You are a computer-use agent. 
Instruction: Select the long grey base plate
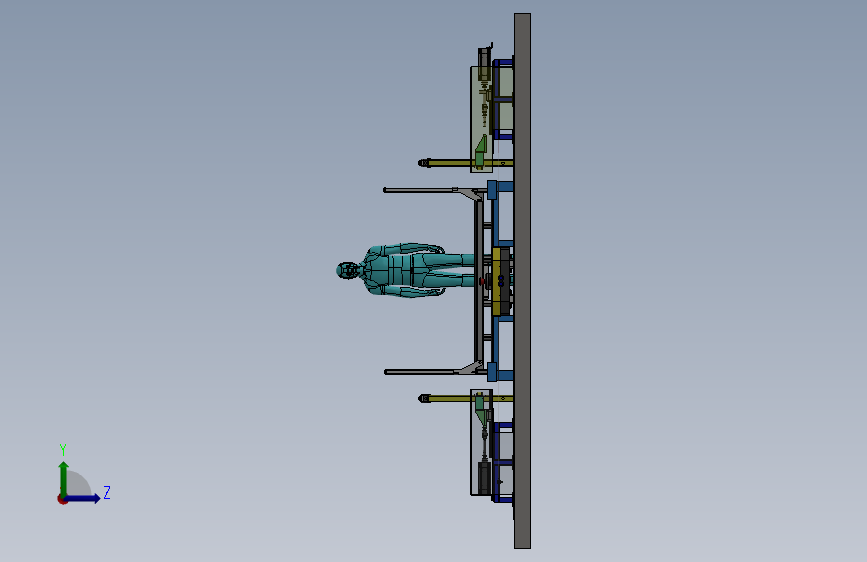pos(523,281)
